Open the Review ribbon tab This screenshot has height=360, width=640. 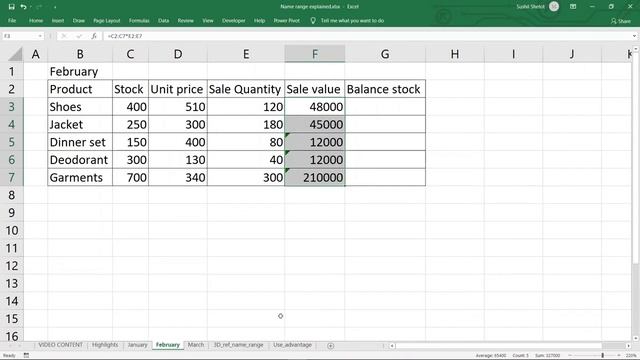[186, 20]
